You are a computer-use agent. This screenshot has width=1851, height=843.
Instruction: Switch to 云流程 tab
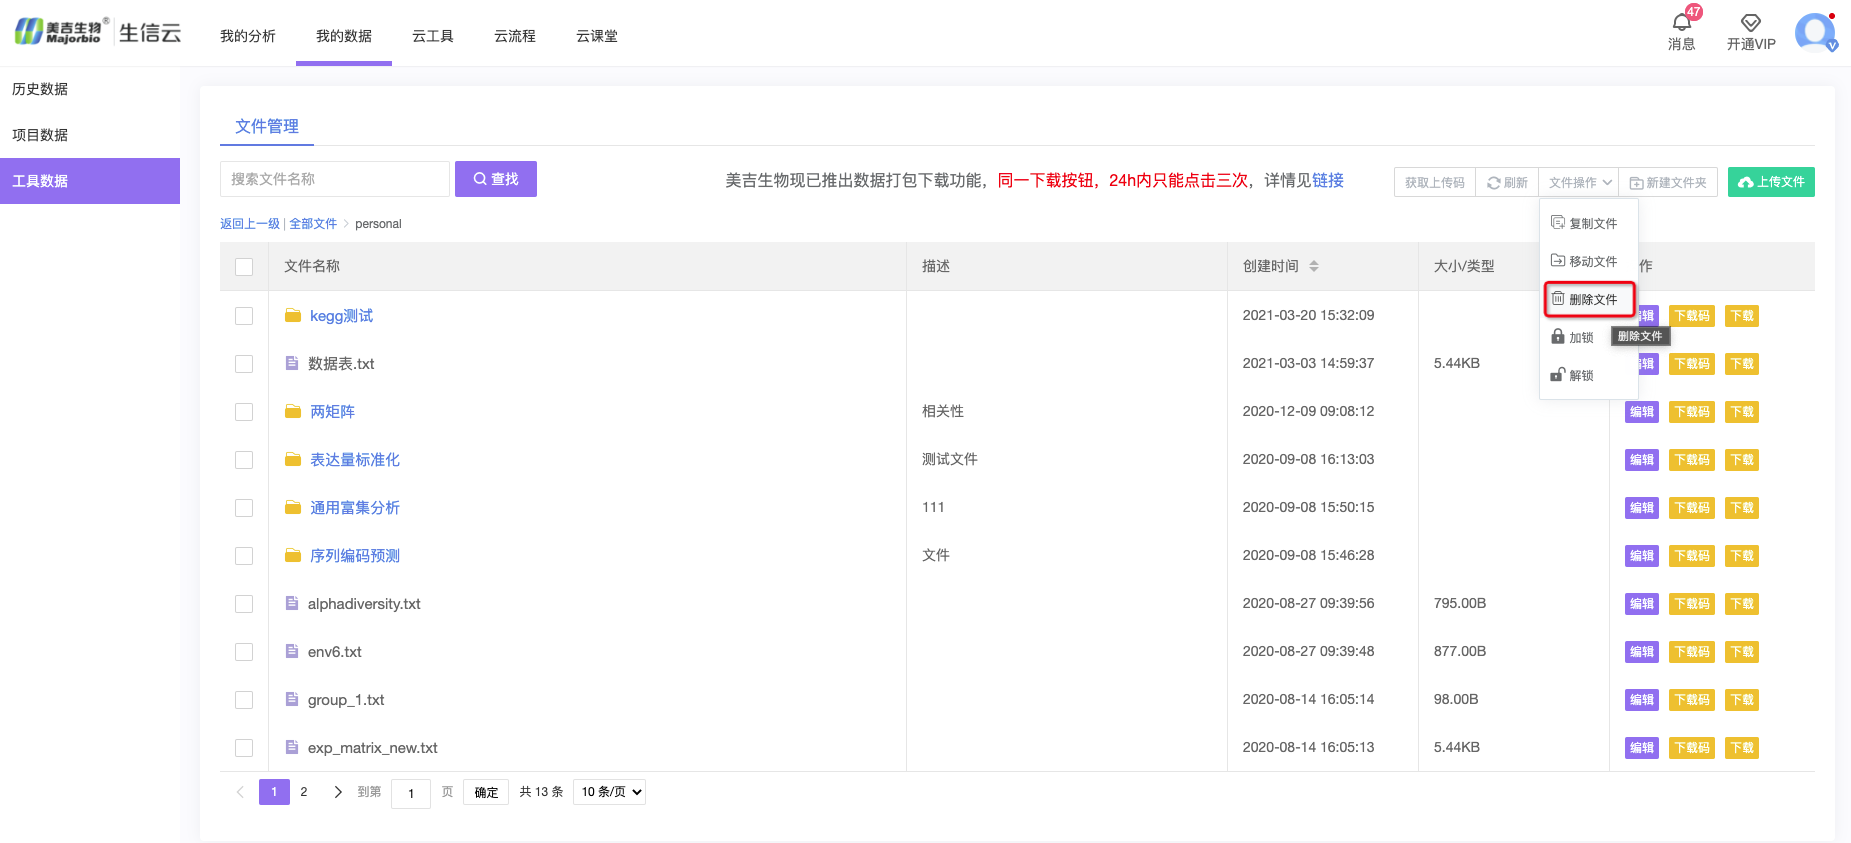click(515, 36)
